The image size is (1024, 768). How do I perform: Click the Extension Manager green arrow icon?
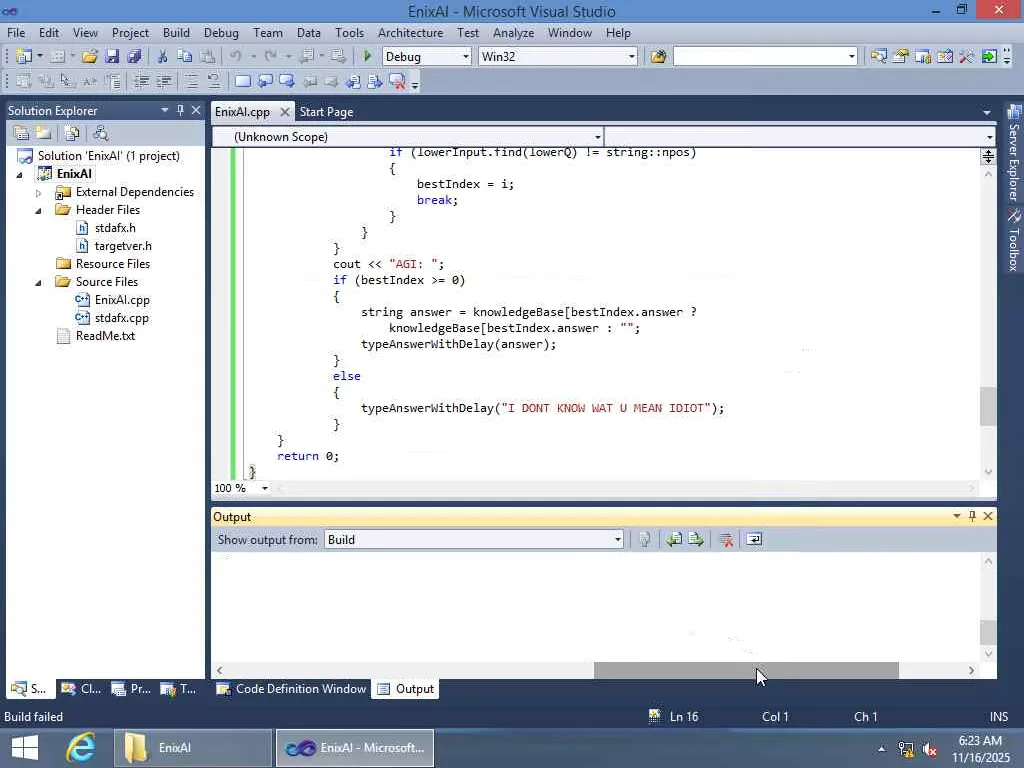pos(989,56)
